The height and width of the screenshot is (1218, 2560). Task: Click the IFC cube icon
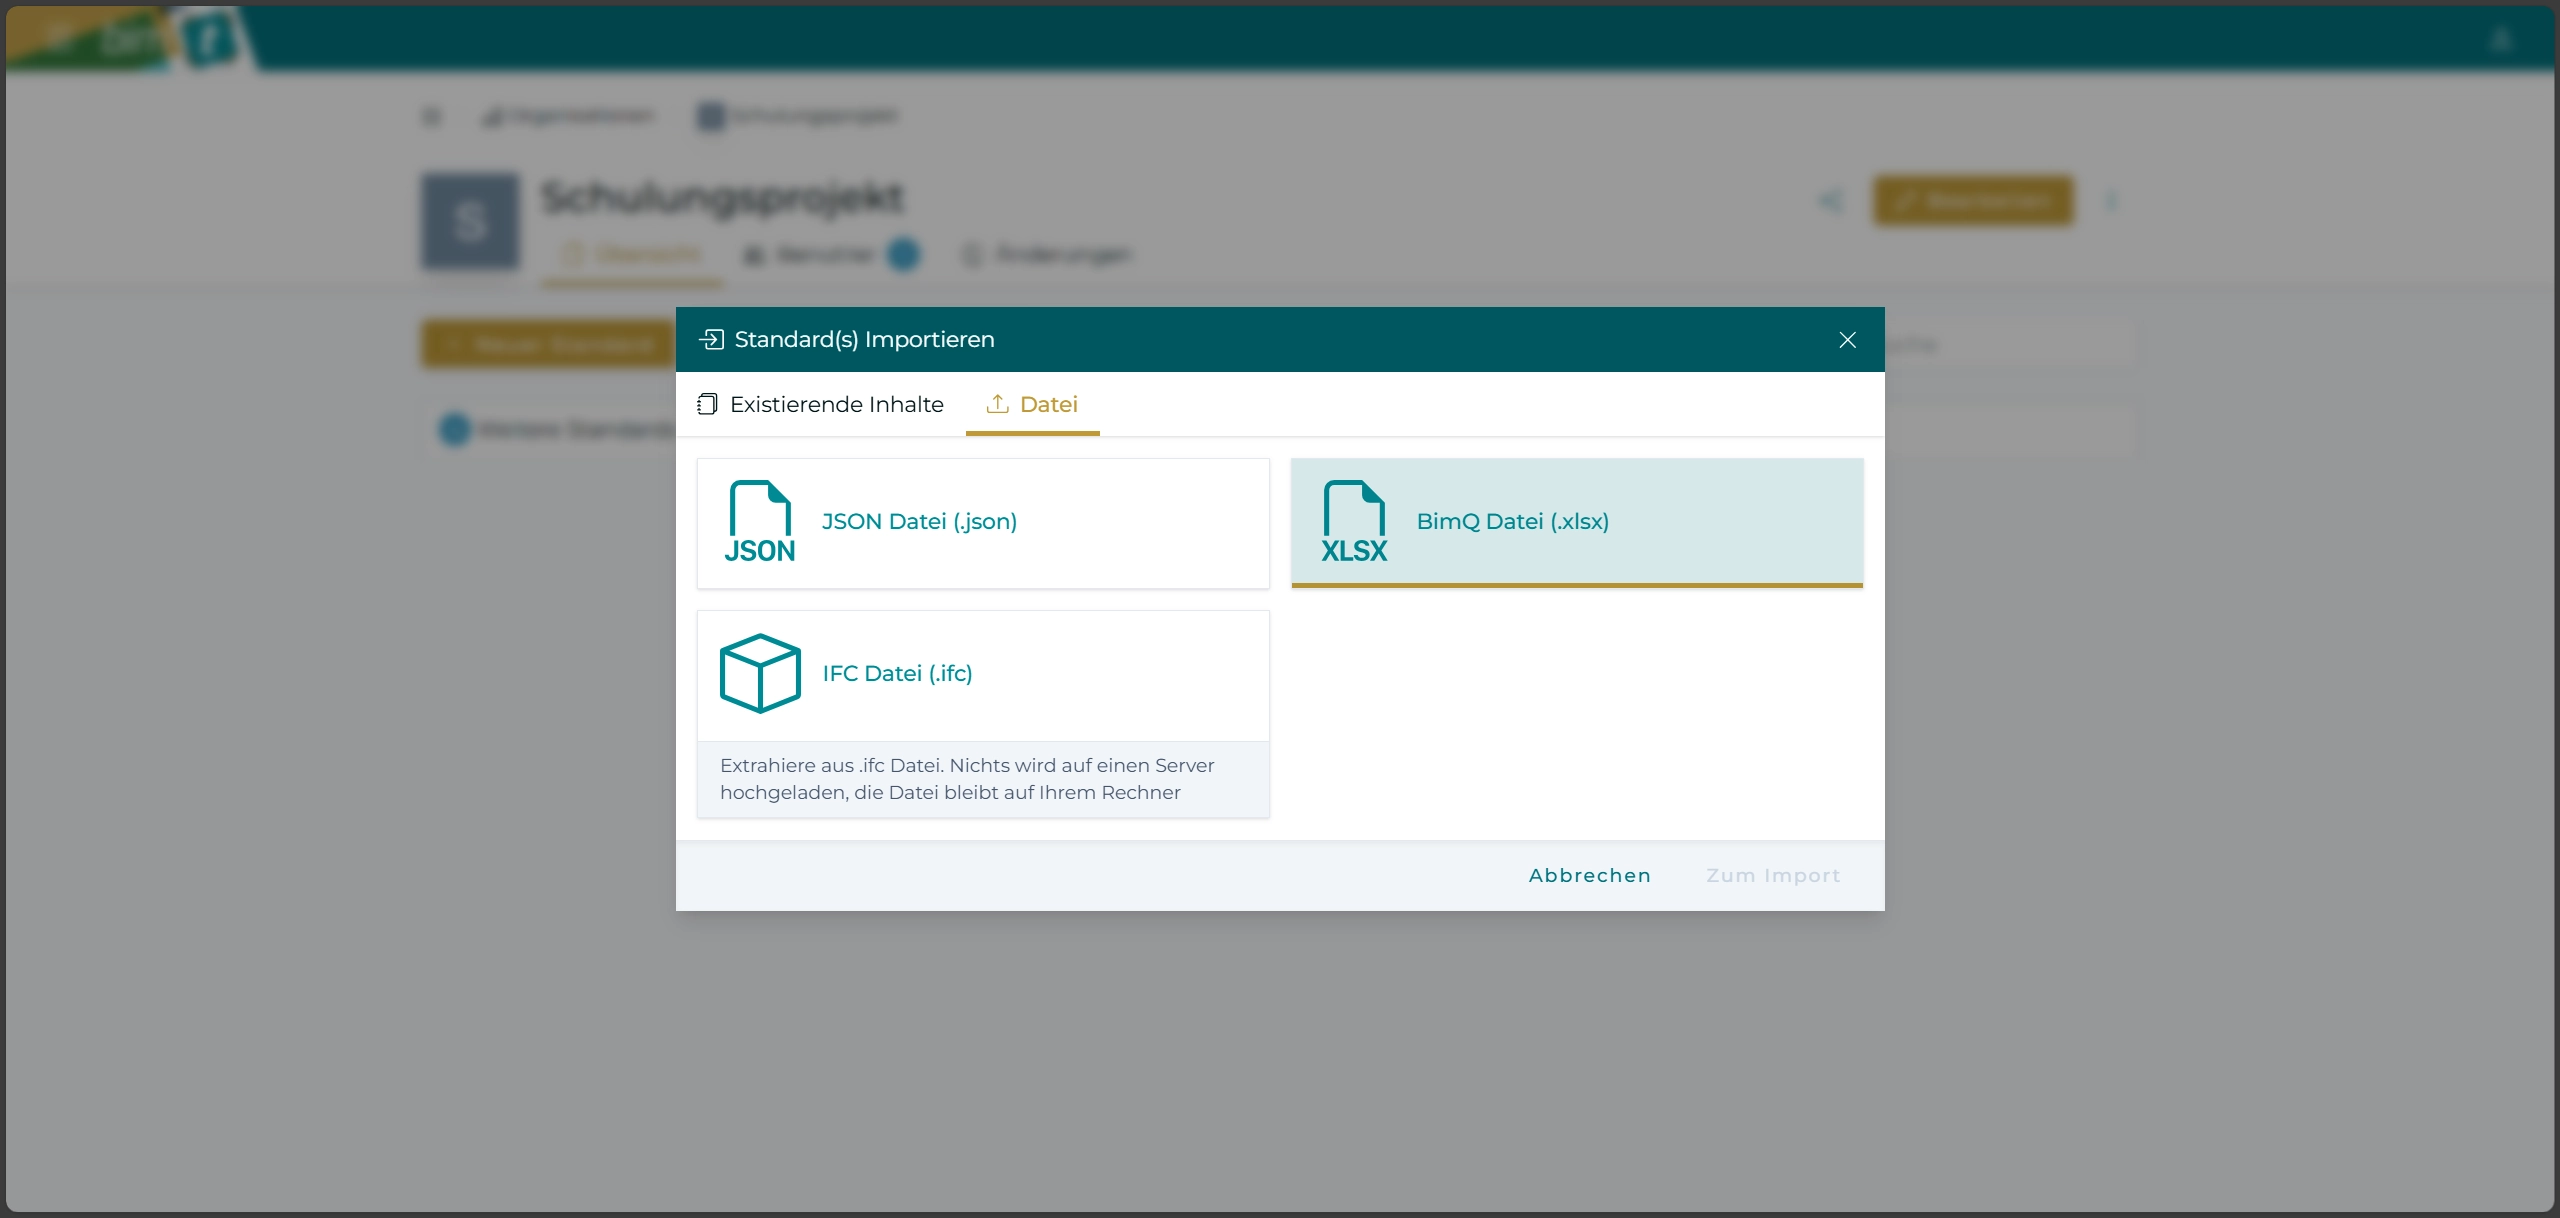click(760, 673)
